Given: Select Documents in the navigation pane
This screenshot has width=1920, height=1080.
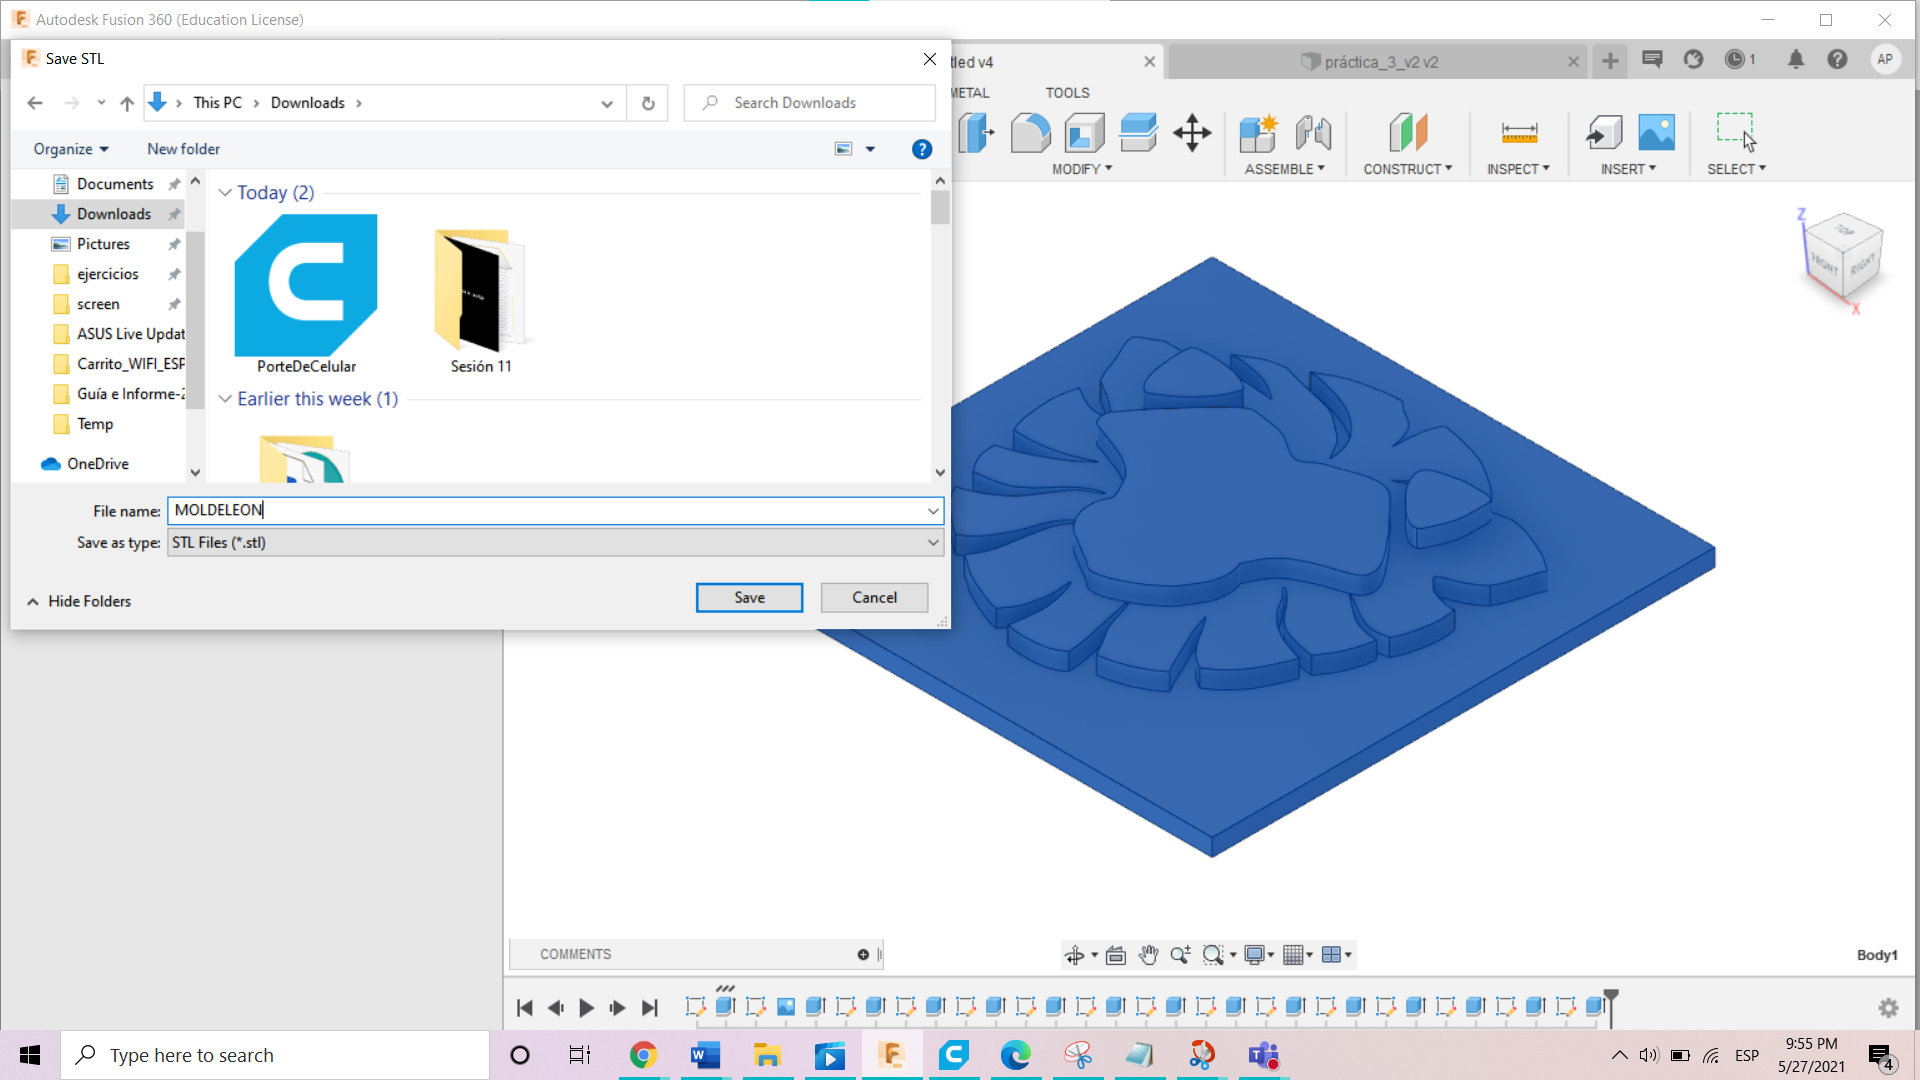Looking at the screenshot, I should click(x=115, y=184).
